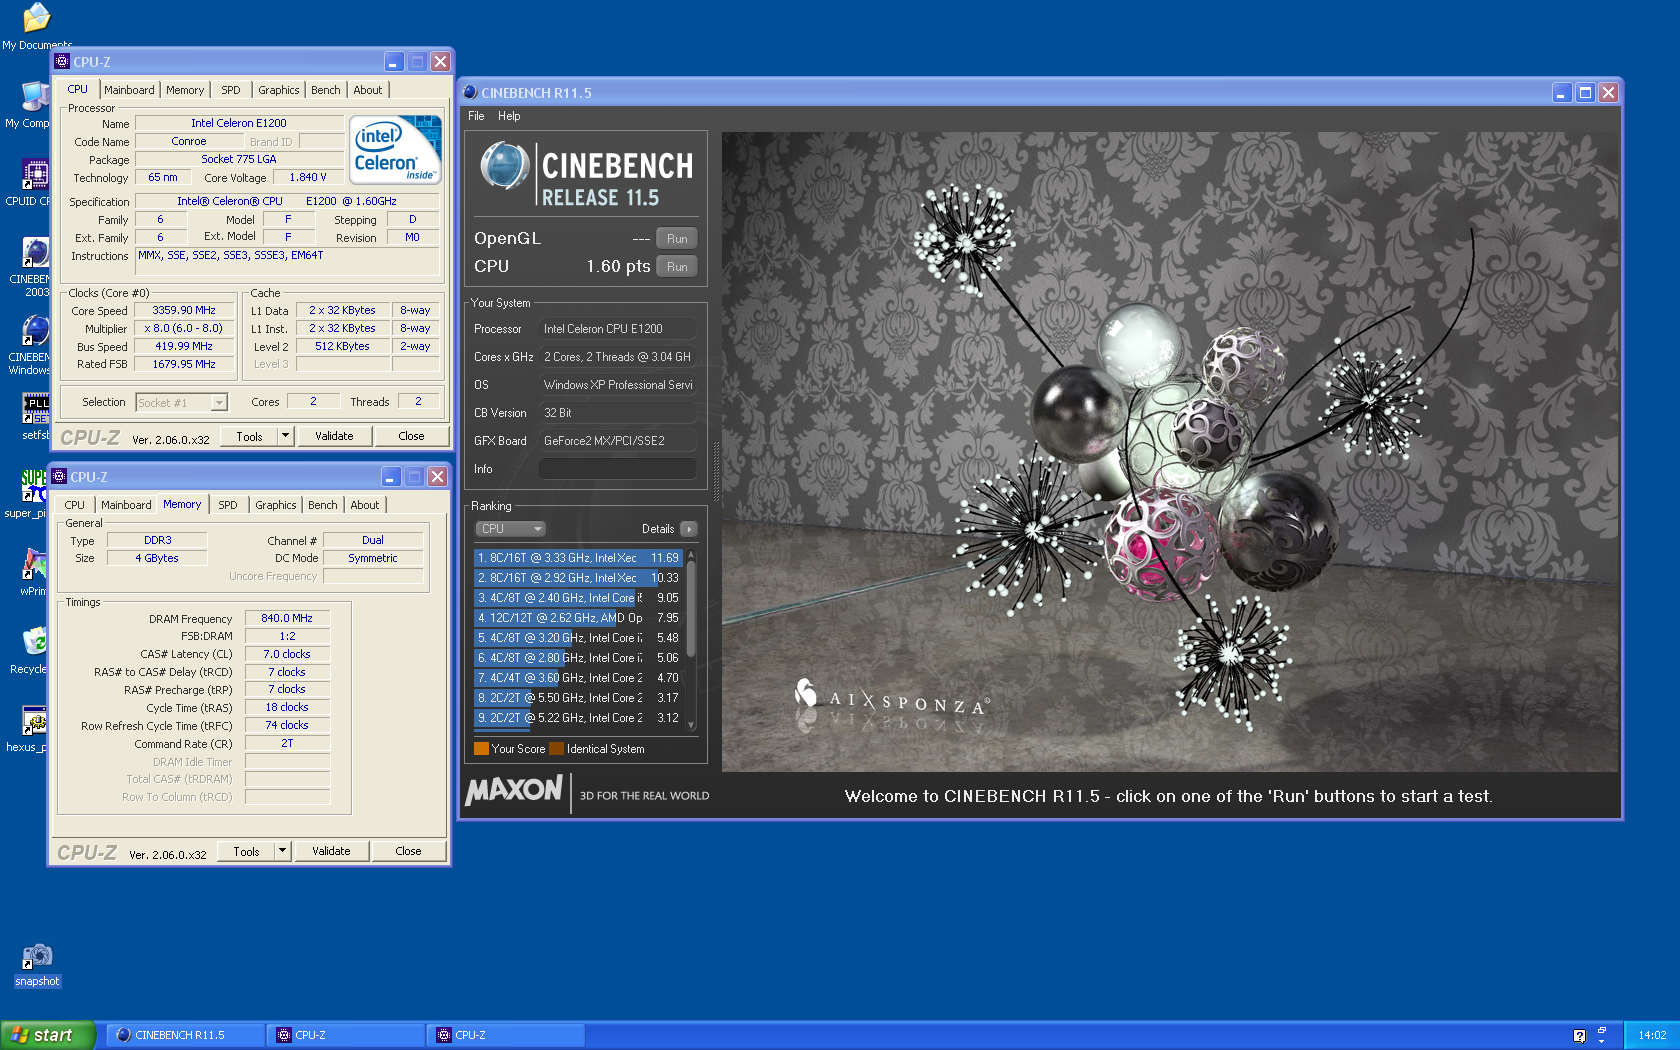The image size is (1680, 1050).
Task: Open Socket #1 selection dropdown
Action: coord(182,402)
